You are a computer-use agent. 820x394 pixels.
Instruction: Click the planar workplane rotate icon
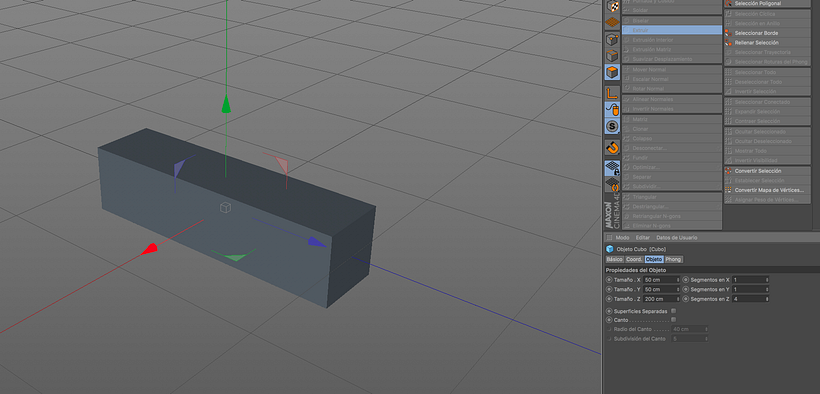pyautogui.click(x=612, y=185)
